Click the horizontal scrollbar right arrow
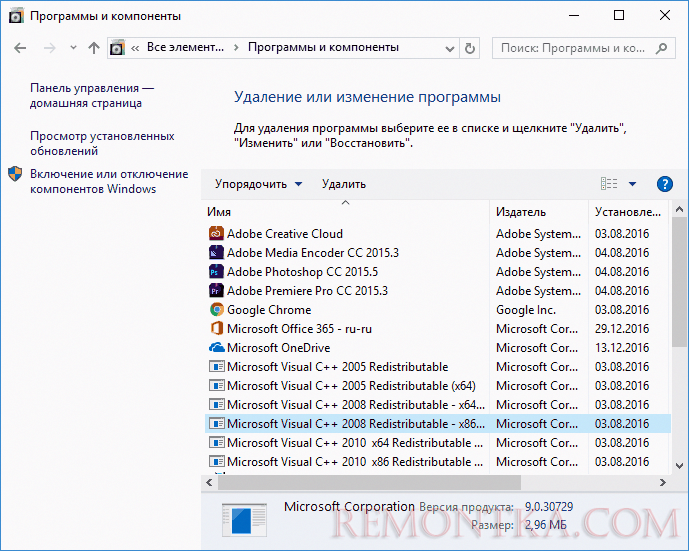This screenshot has height=551, width=689. pyautogui.click(x=663, y=482)
